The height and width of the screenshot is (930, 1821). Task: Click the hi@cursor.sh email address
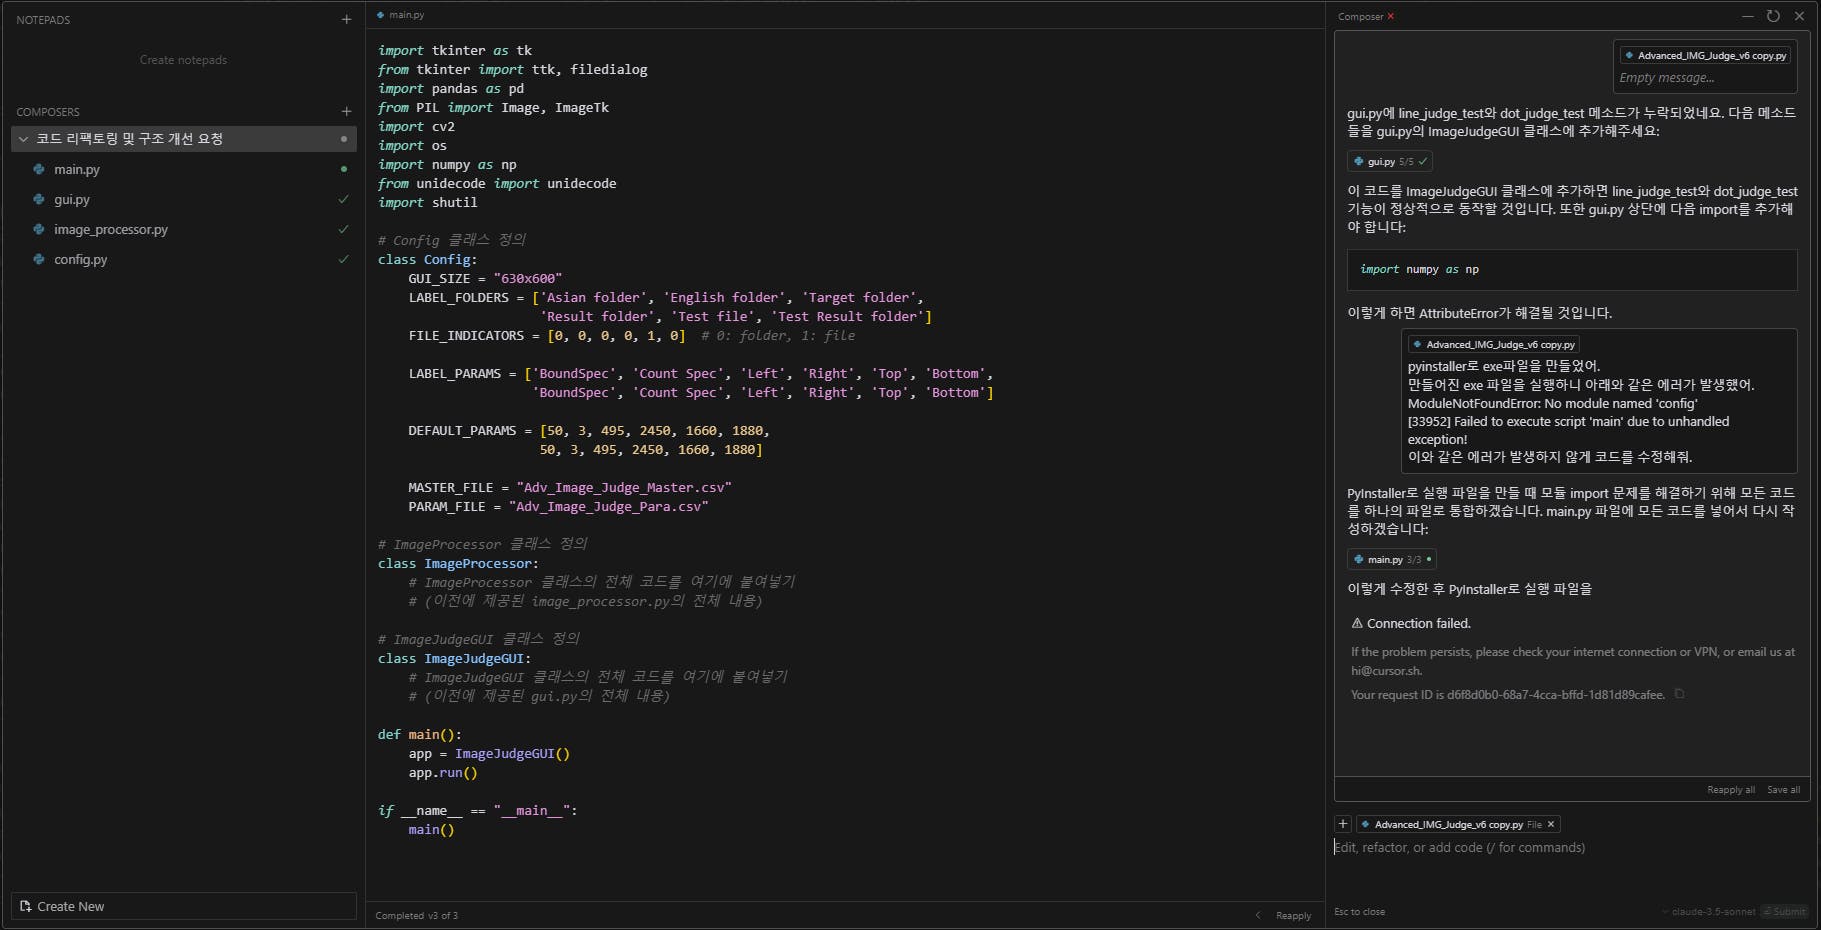pos(1386,671)
